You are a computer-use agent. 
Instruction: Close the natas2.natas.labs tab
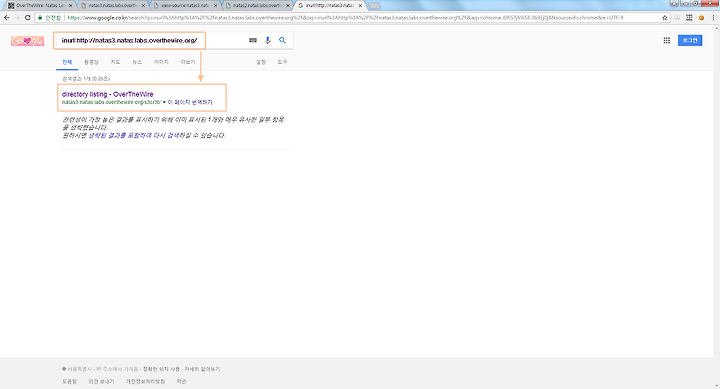tap(288, 6)
